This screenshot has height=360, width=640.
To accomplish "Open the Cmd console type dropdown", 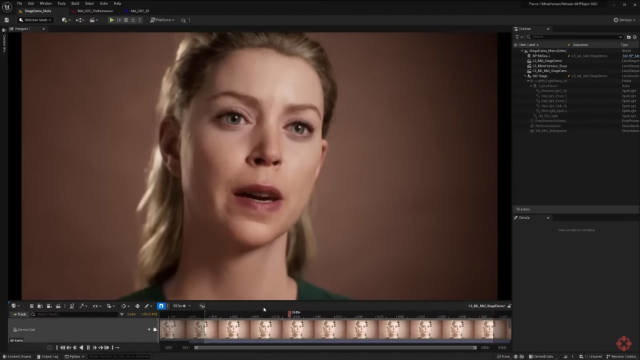I will point(74,357).
